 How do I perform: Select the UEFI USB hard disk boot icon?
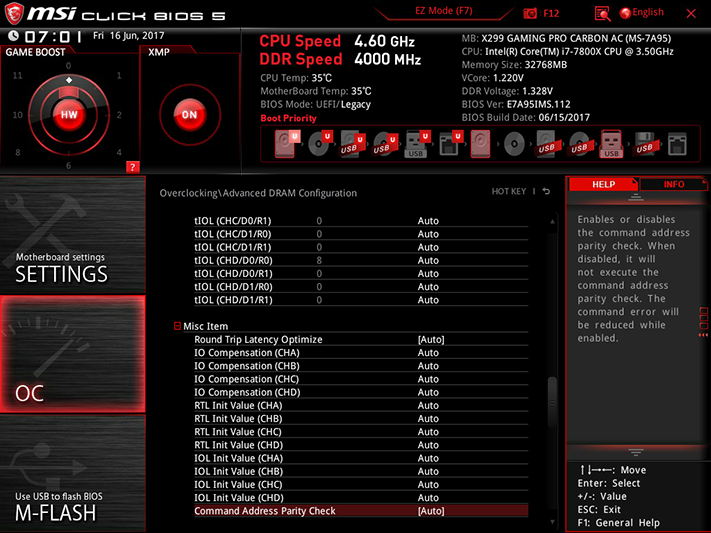coord(352,144)
